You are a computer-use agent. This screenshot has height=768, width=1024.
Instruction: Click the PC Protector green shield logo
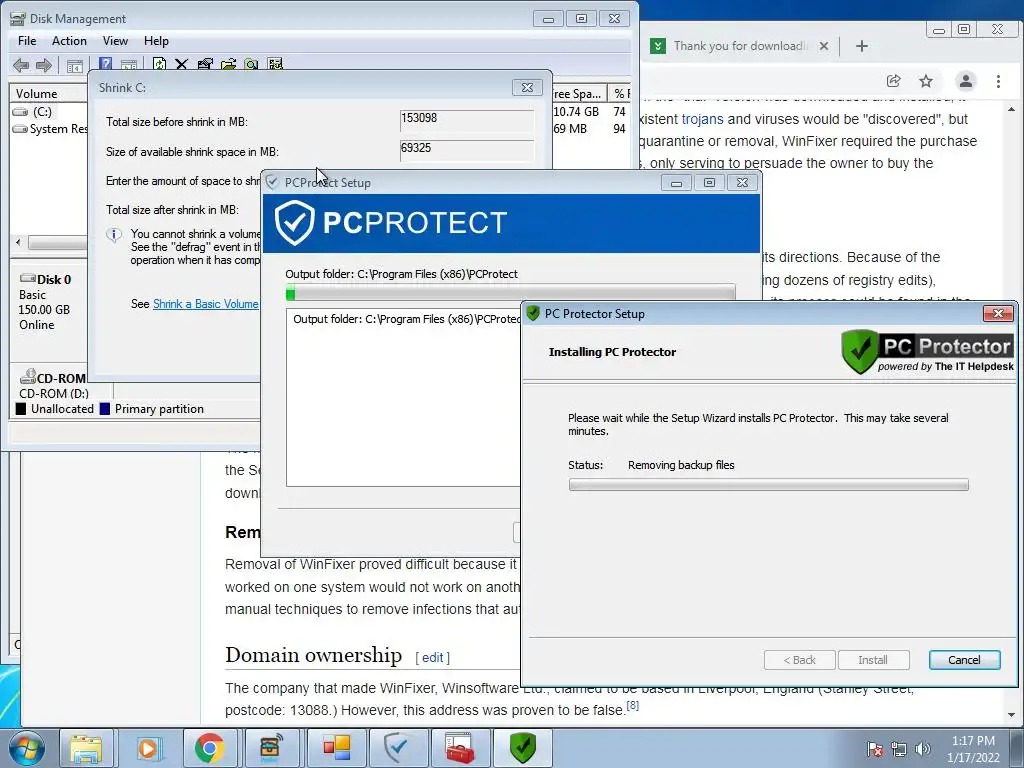859,351
